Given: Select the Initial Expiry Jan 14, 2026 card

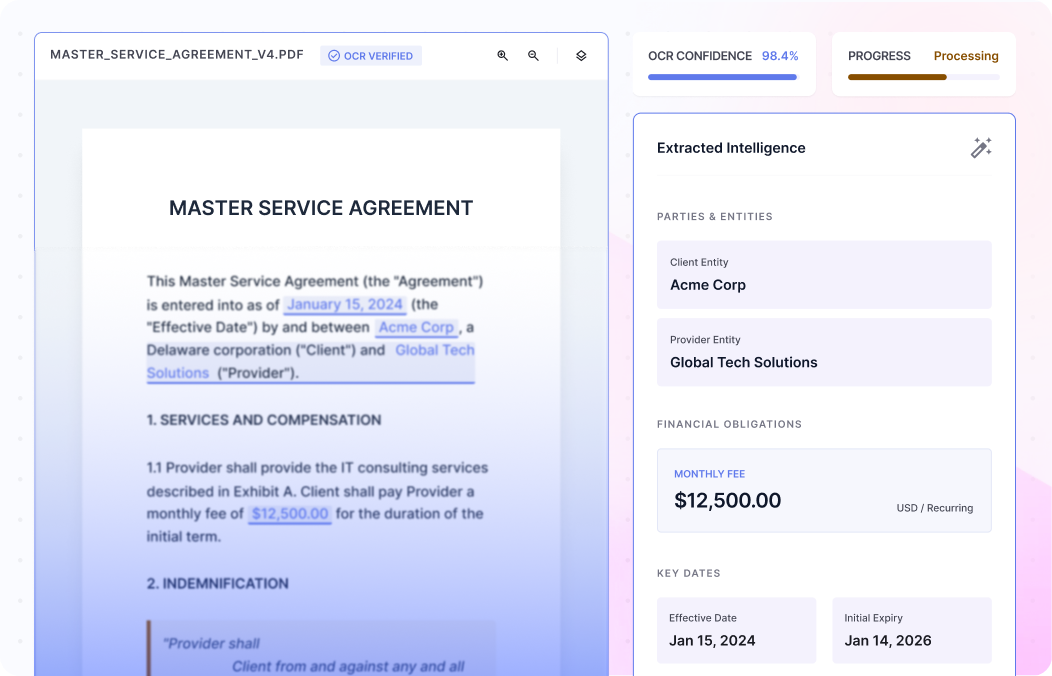Looking at the screenshot, I should tap(912, 630).
